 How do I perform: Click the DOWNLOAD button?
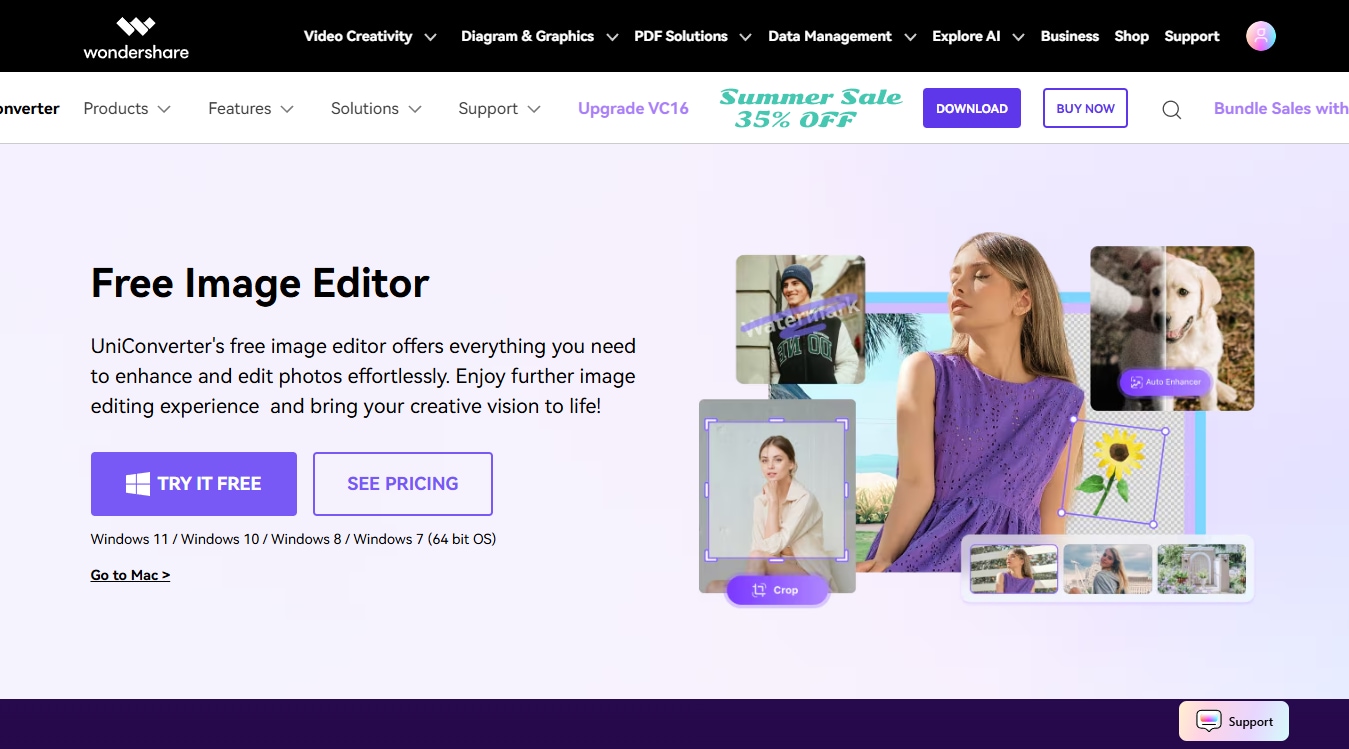click(x=972, y=108)
